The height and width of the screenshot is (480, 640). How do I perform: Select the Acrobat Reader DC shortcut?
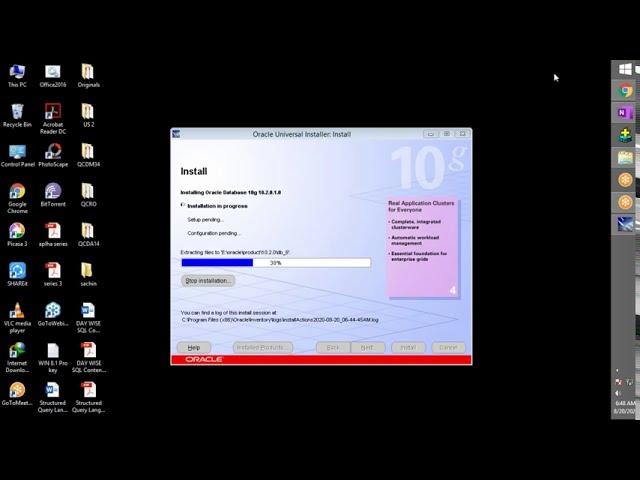point(53,118)
